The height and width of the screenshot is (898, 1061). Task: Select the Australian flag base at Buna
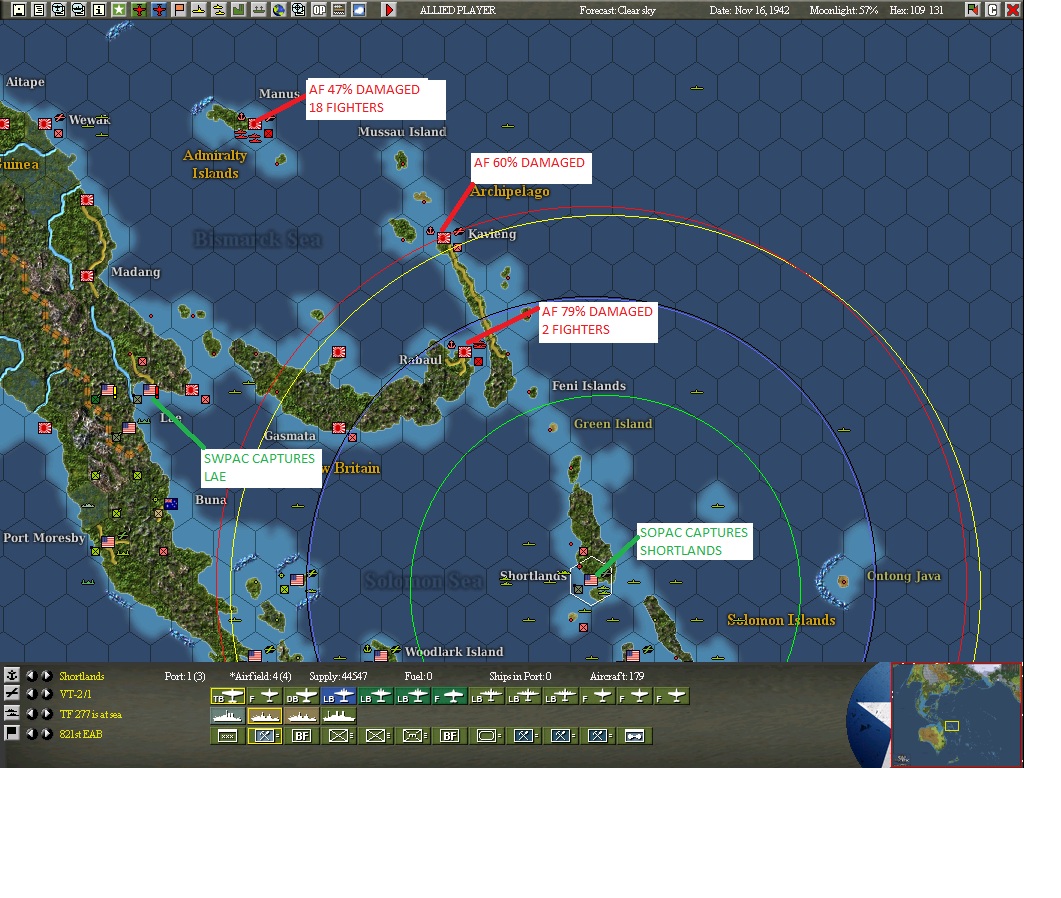pyautogui.click(x=171, y=503)
